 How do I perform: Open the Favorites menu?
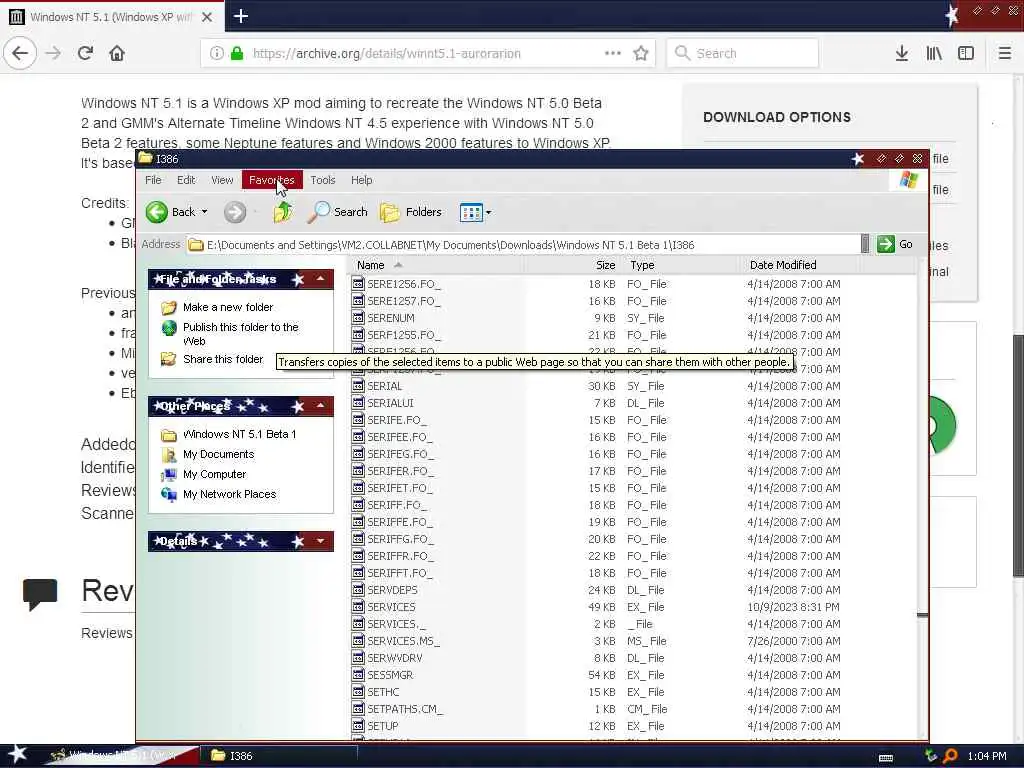272,180
